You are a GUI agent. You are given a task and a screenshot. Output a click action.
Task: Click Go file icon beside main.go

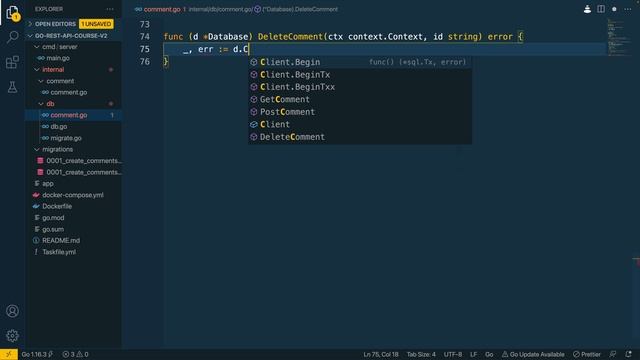pyautogui.click(x=40, y=58)
